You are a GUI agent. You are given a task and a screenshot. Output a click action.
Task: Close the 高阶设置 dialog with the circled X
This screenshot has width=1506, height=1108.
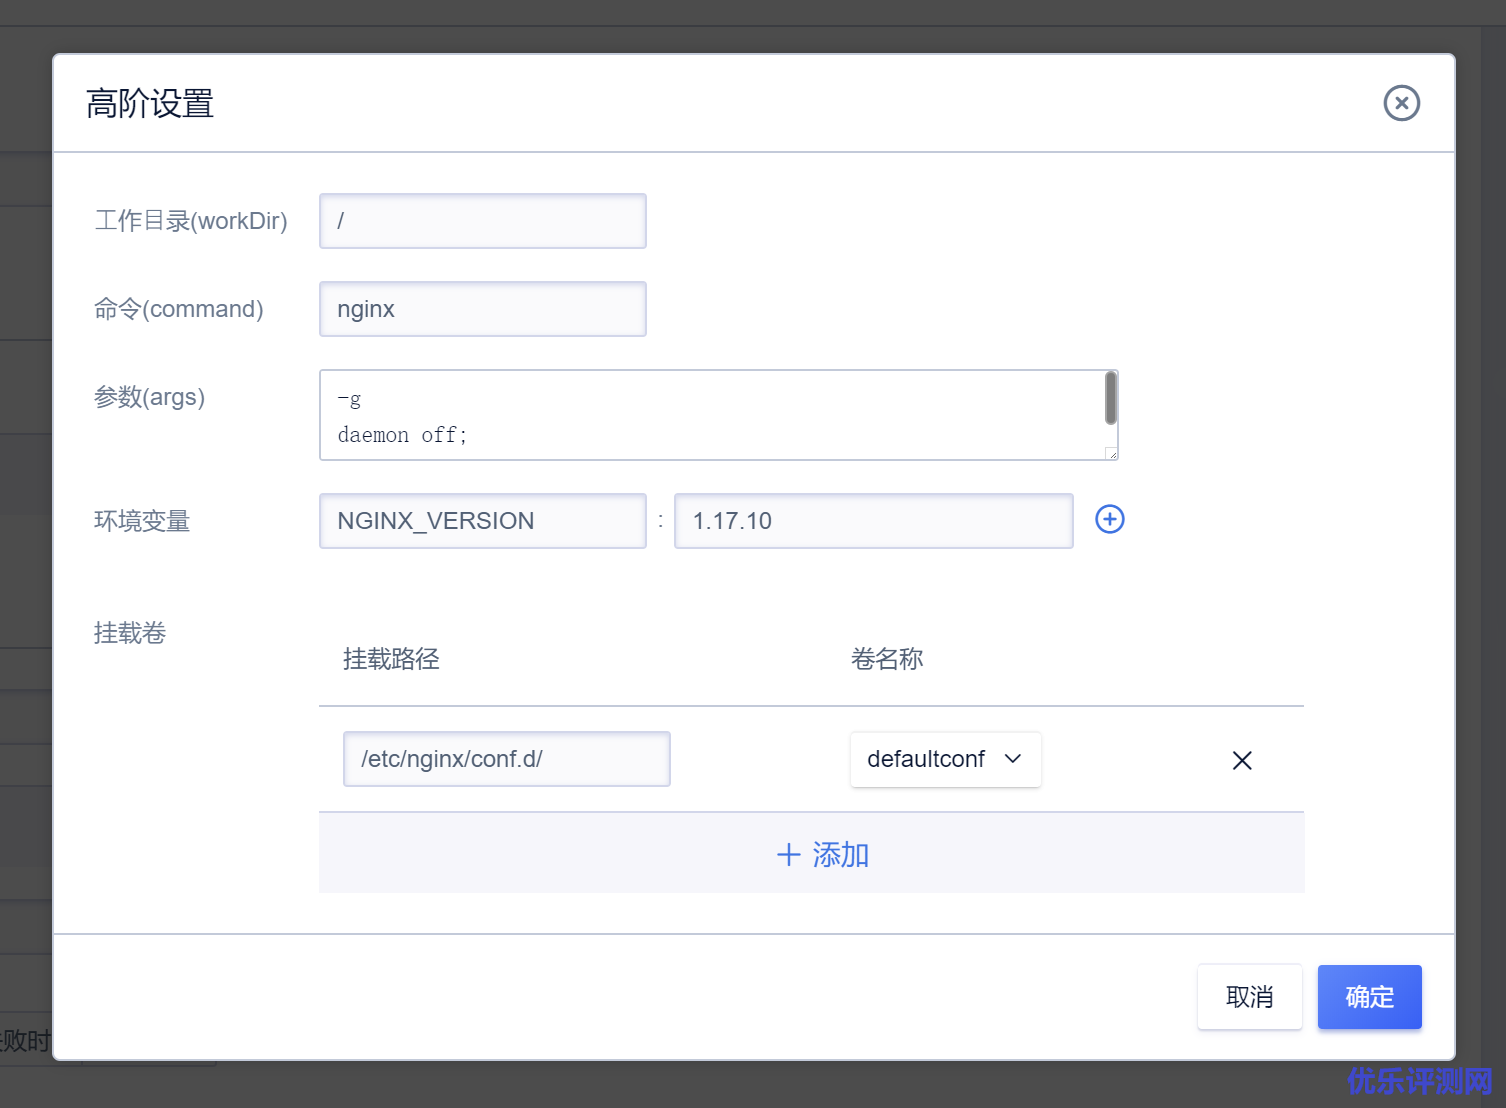click(1401, 103)
